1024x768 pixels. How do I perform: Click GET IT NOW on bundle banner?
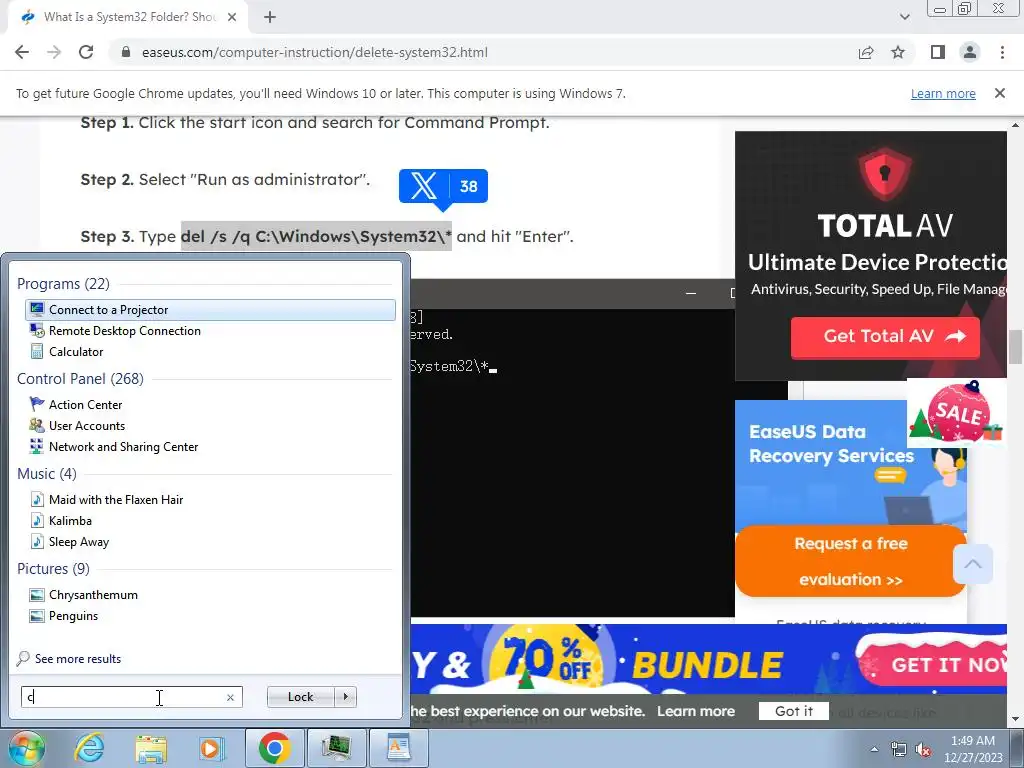click(933, 664)
